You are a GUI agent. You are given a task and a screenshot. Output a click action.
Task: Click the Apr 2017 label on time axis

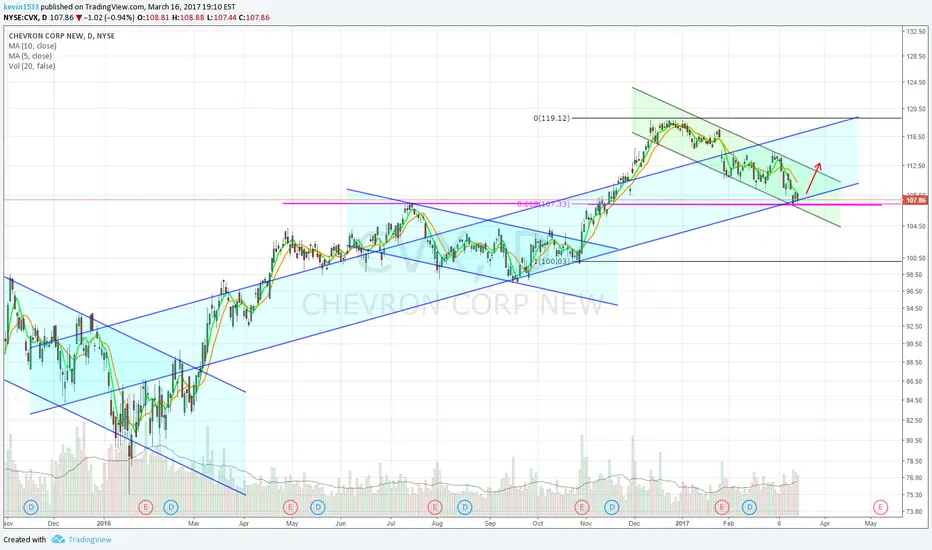(x=824, y=524)
